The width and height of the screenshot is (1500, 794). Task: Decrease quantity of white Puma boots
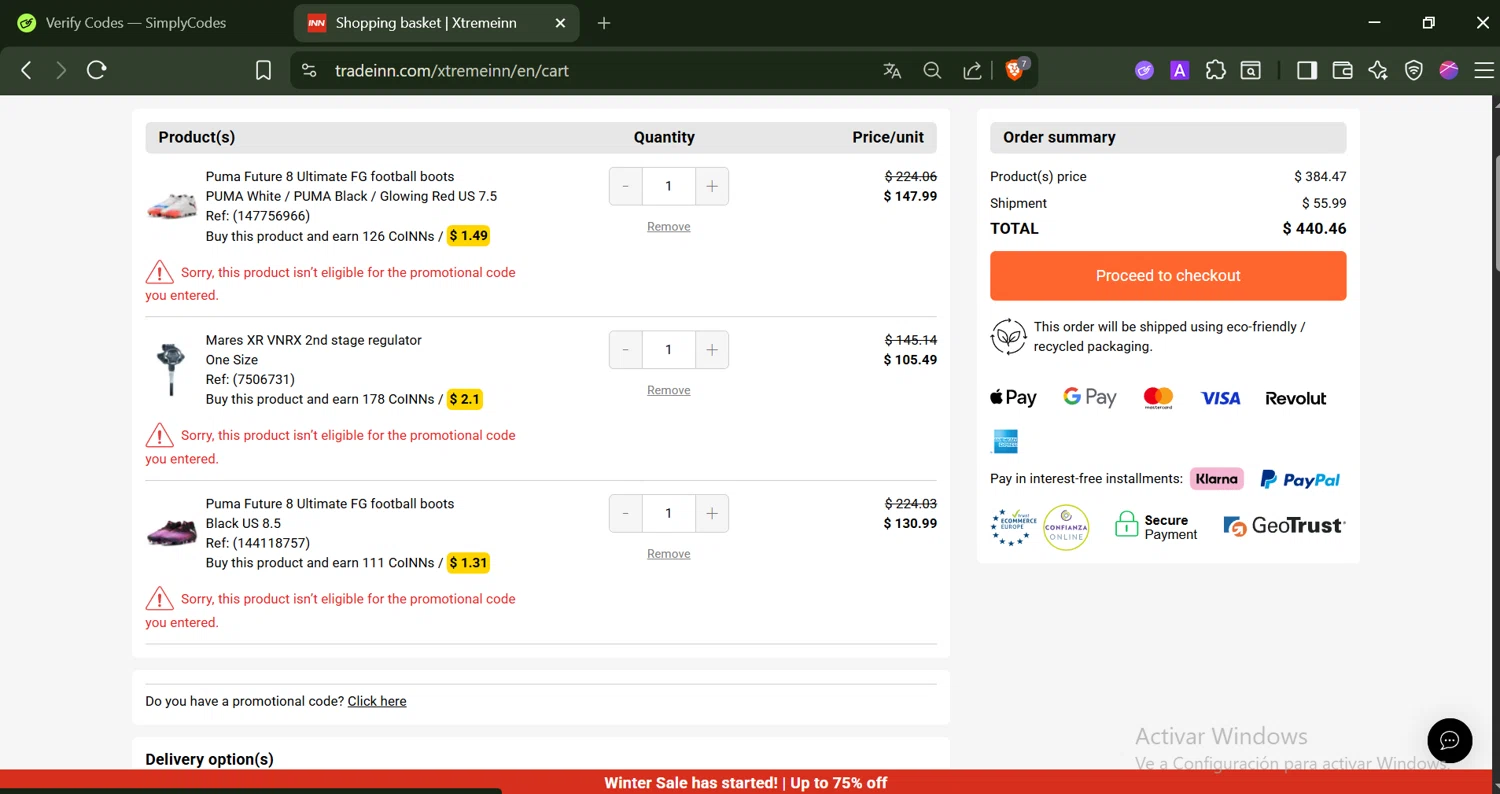pyautogui.click(x=626, y=186)
